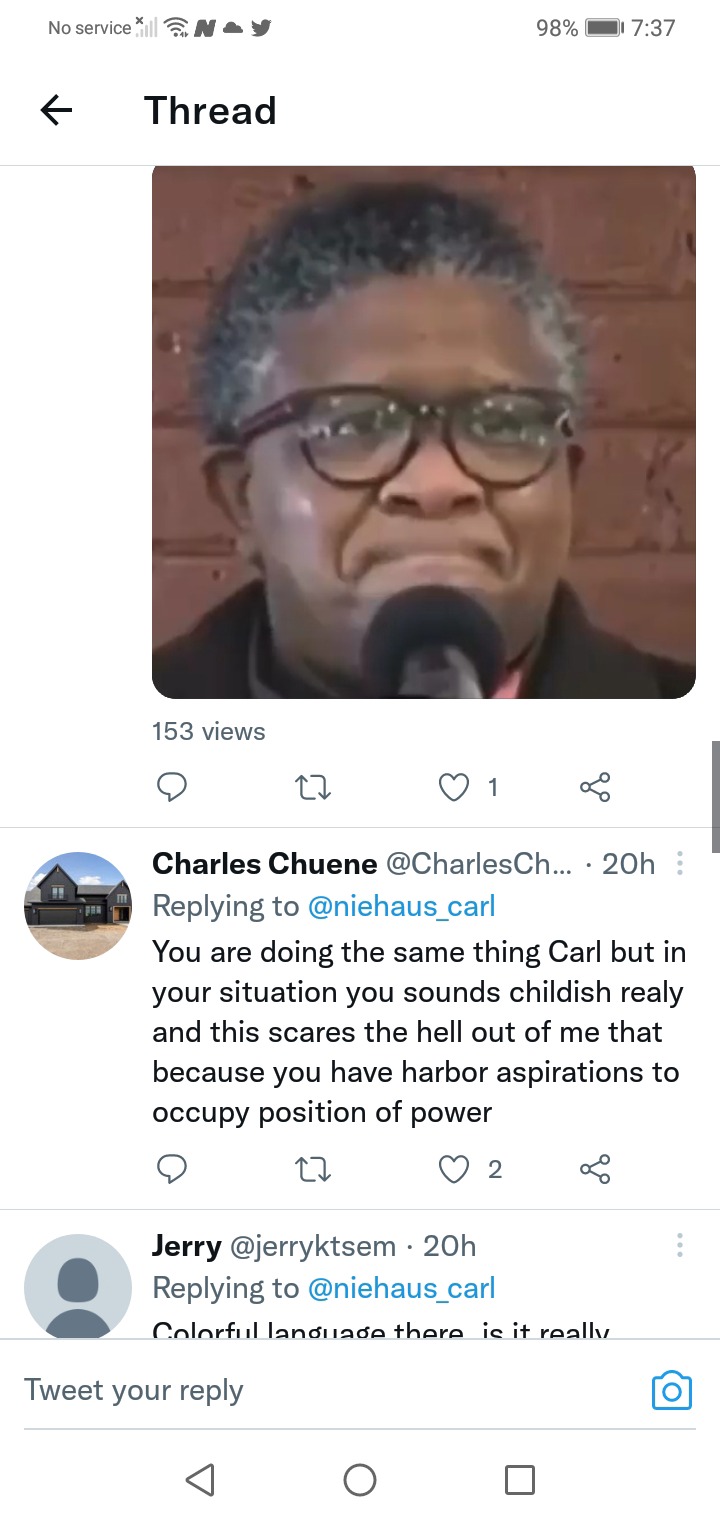The height and width of the screenshot is (1520, 720).
Task: Open Charles Chuene name link
Action: click(x=265, y=863)
